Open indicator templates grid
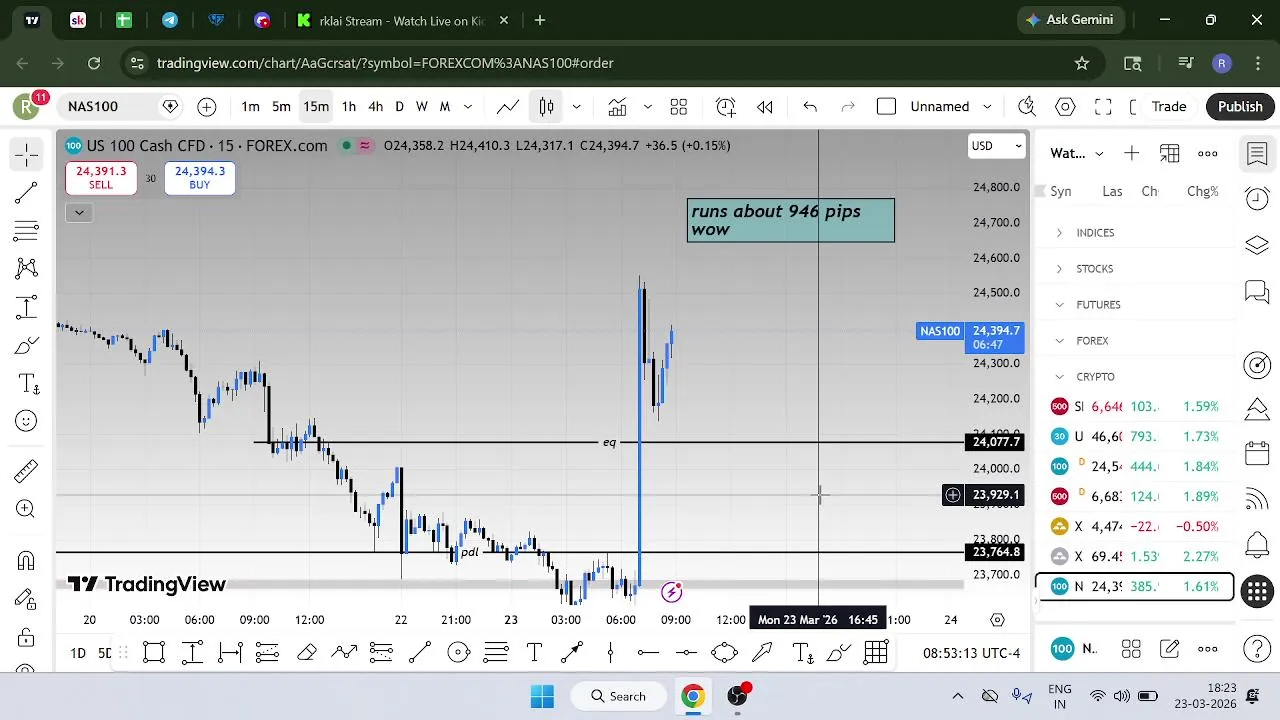Viewport: 1280px width, 720px height. (679, 107)
